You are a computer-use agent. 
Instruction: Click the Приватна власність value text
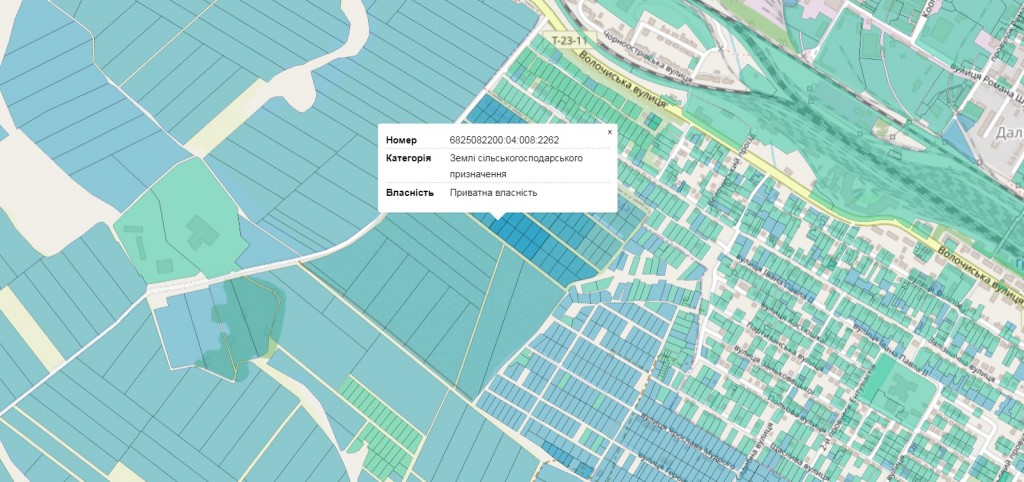click(x=494, y=192)
